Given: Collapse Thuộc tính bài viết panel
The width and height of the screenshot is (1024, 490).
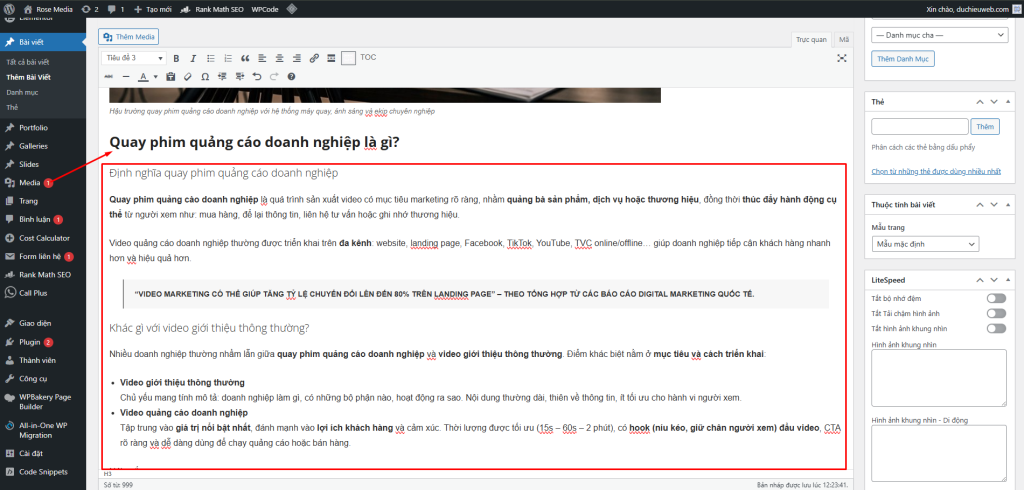Looking at the screenshot, I should (1010, 204).
